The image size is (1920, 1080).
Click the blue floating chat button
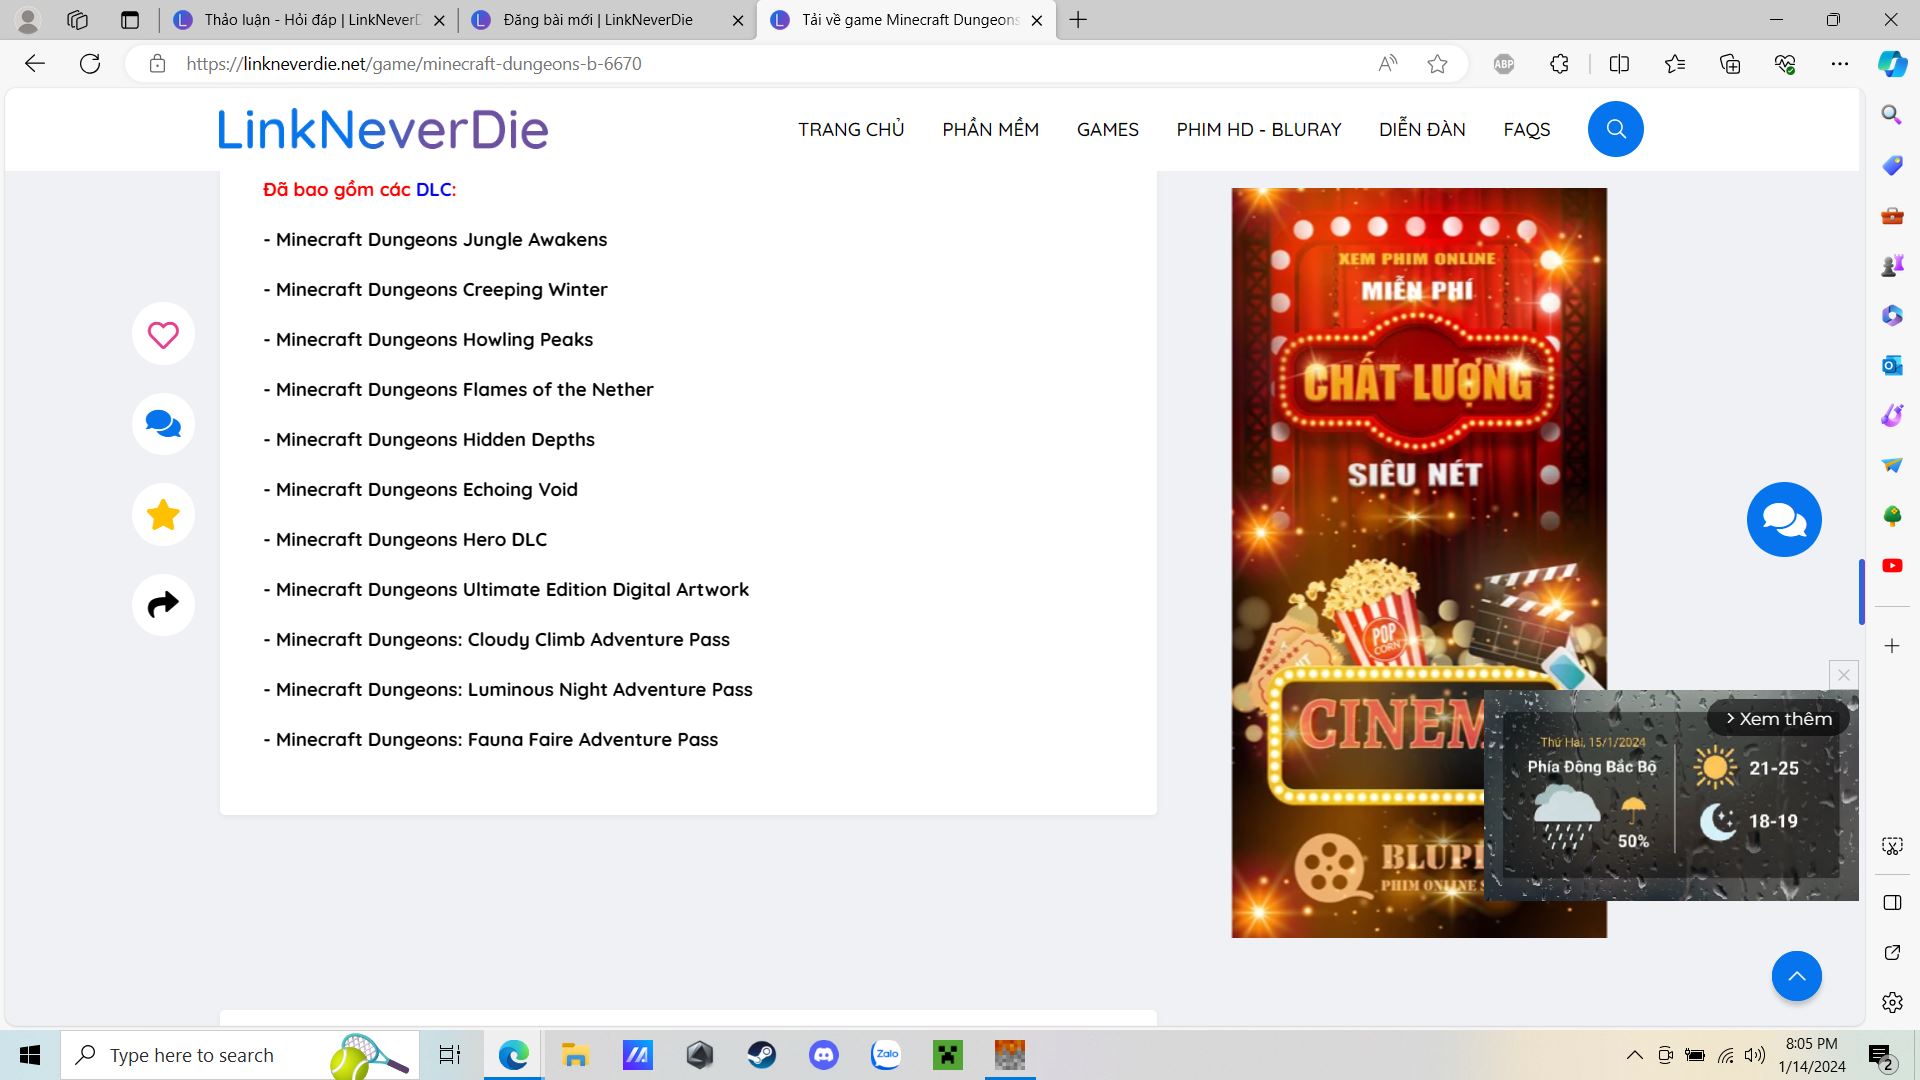1784,519
